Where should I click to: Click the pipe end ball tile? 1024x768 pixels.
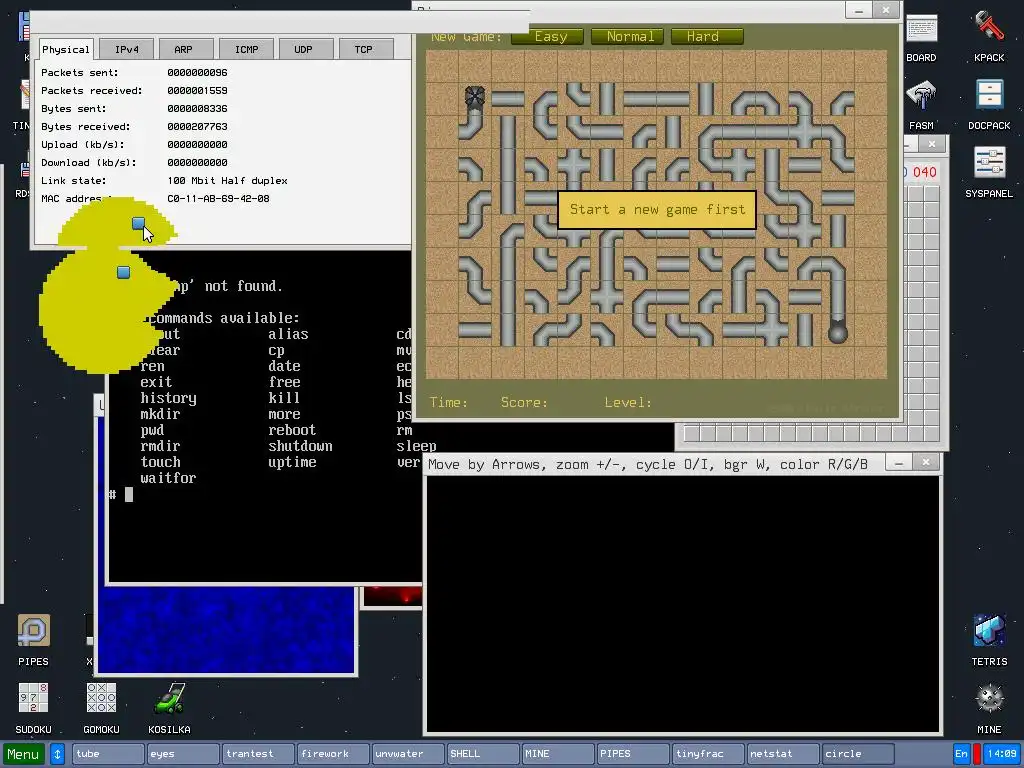point(838,332)
